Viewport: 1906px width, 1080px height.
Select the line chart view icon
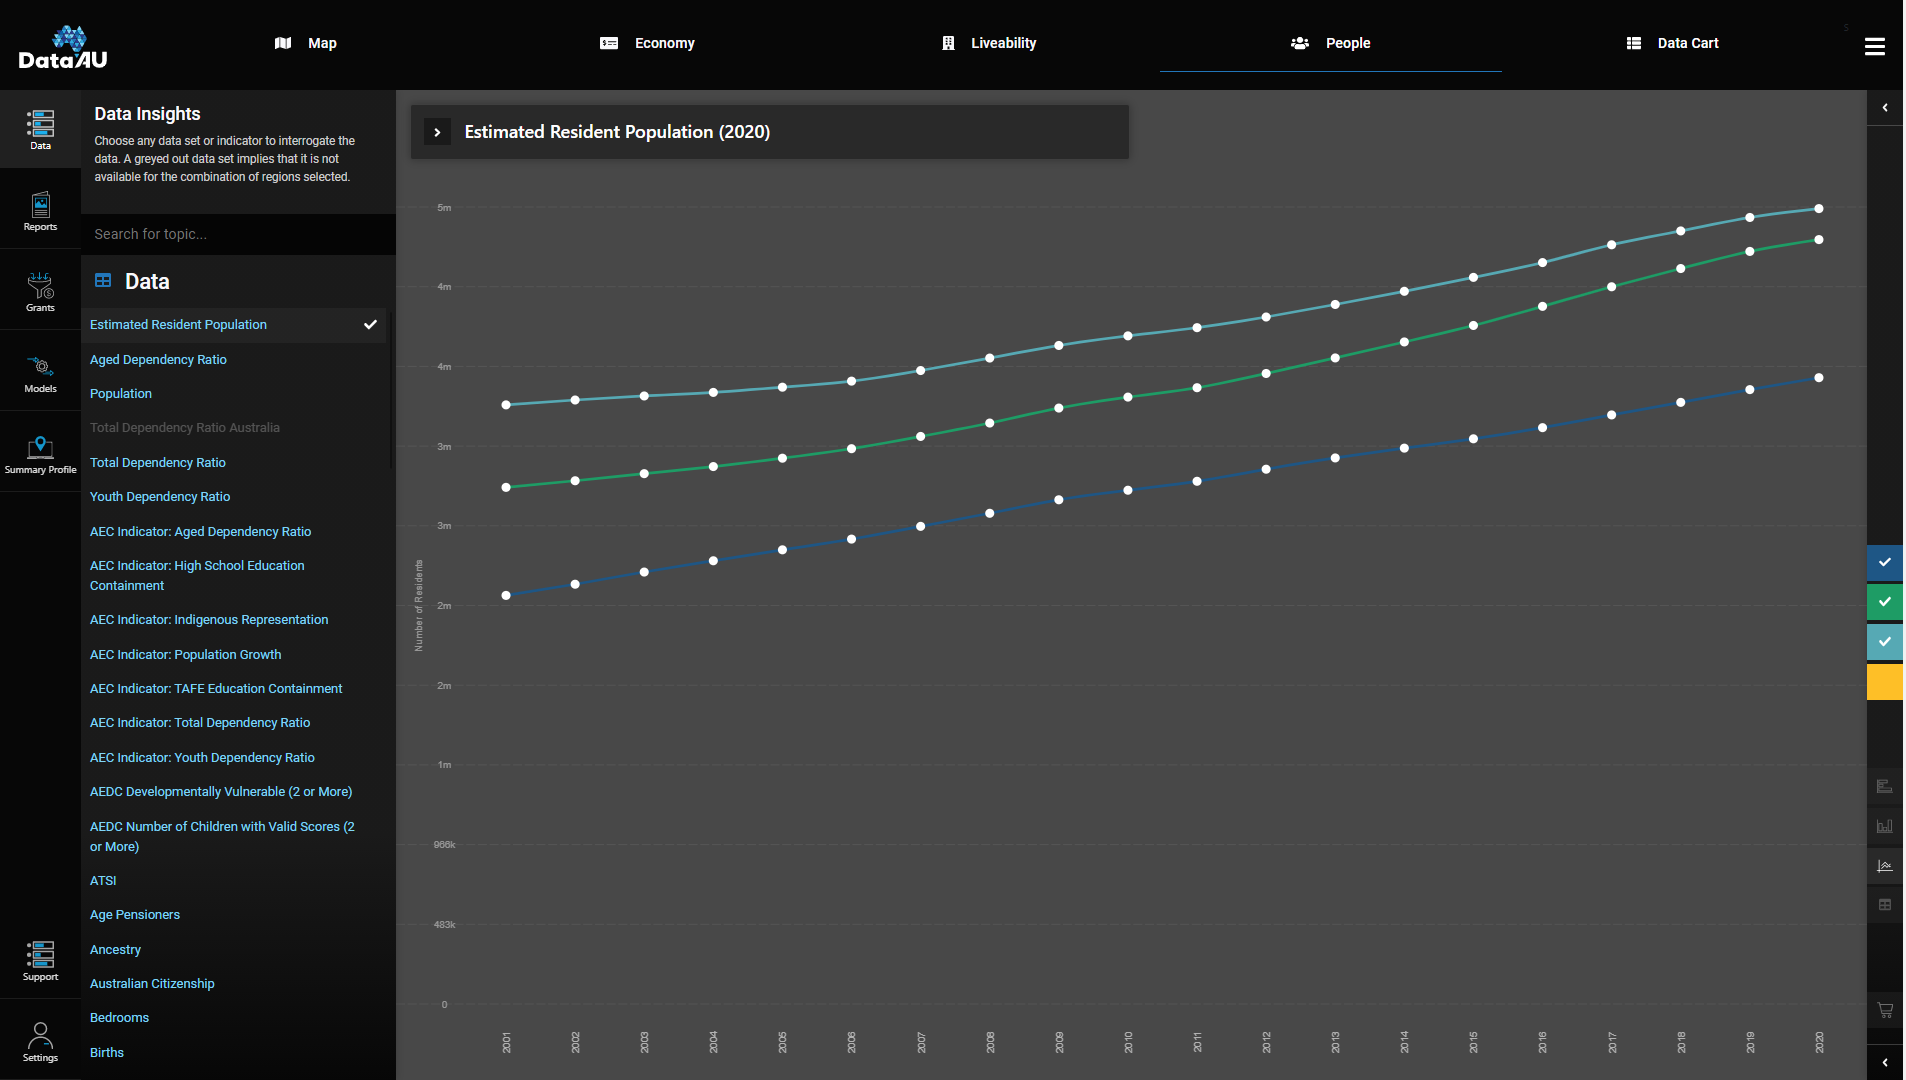[1884, 866]
